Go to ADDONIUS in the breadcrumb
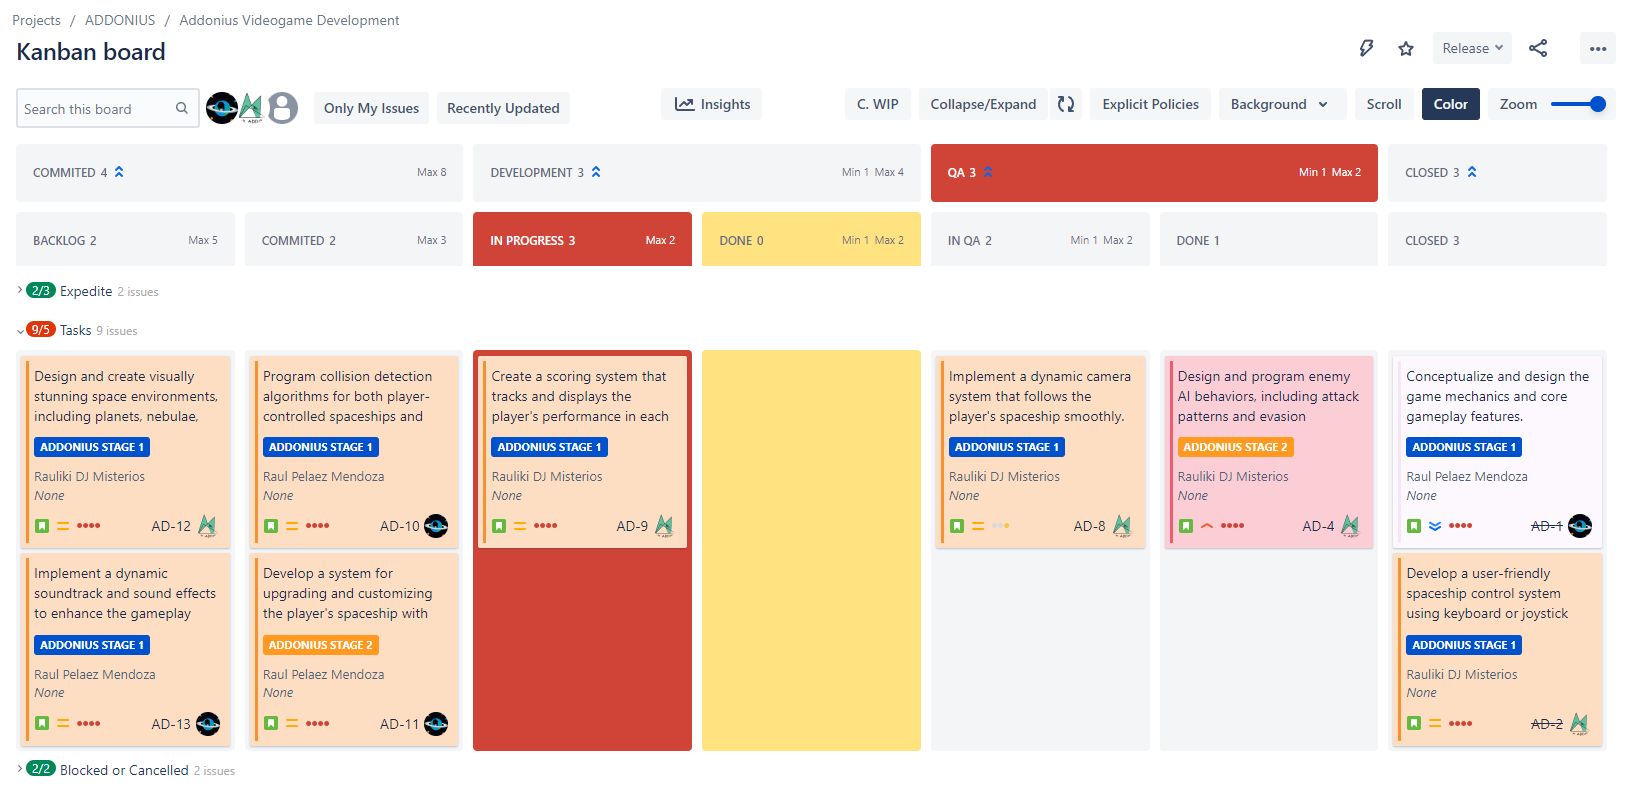This screenshot has height=801, width=1628. [x=120, y=20]
